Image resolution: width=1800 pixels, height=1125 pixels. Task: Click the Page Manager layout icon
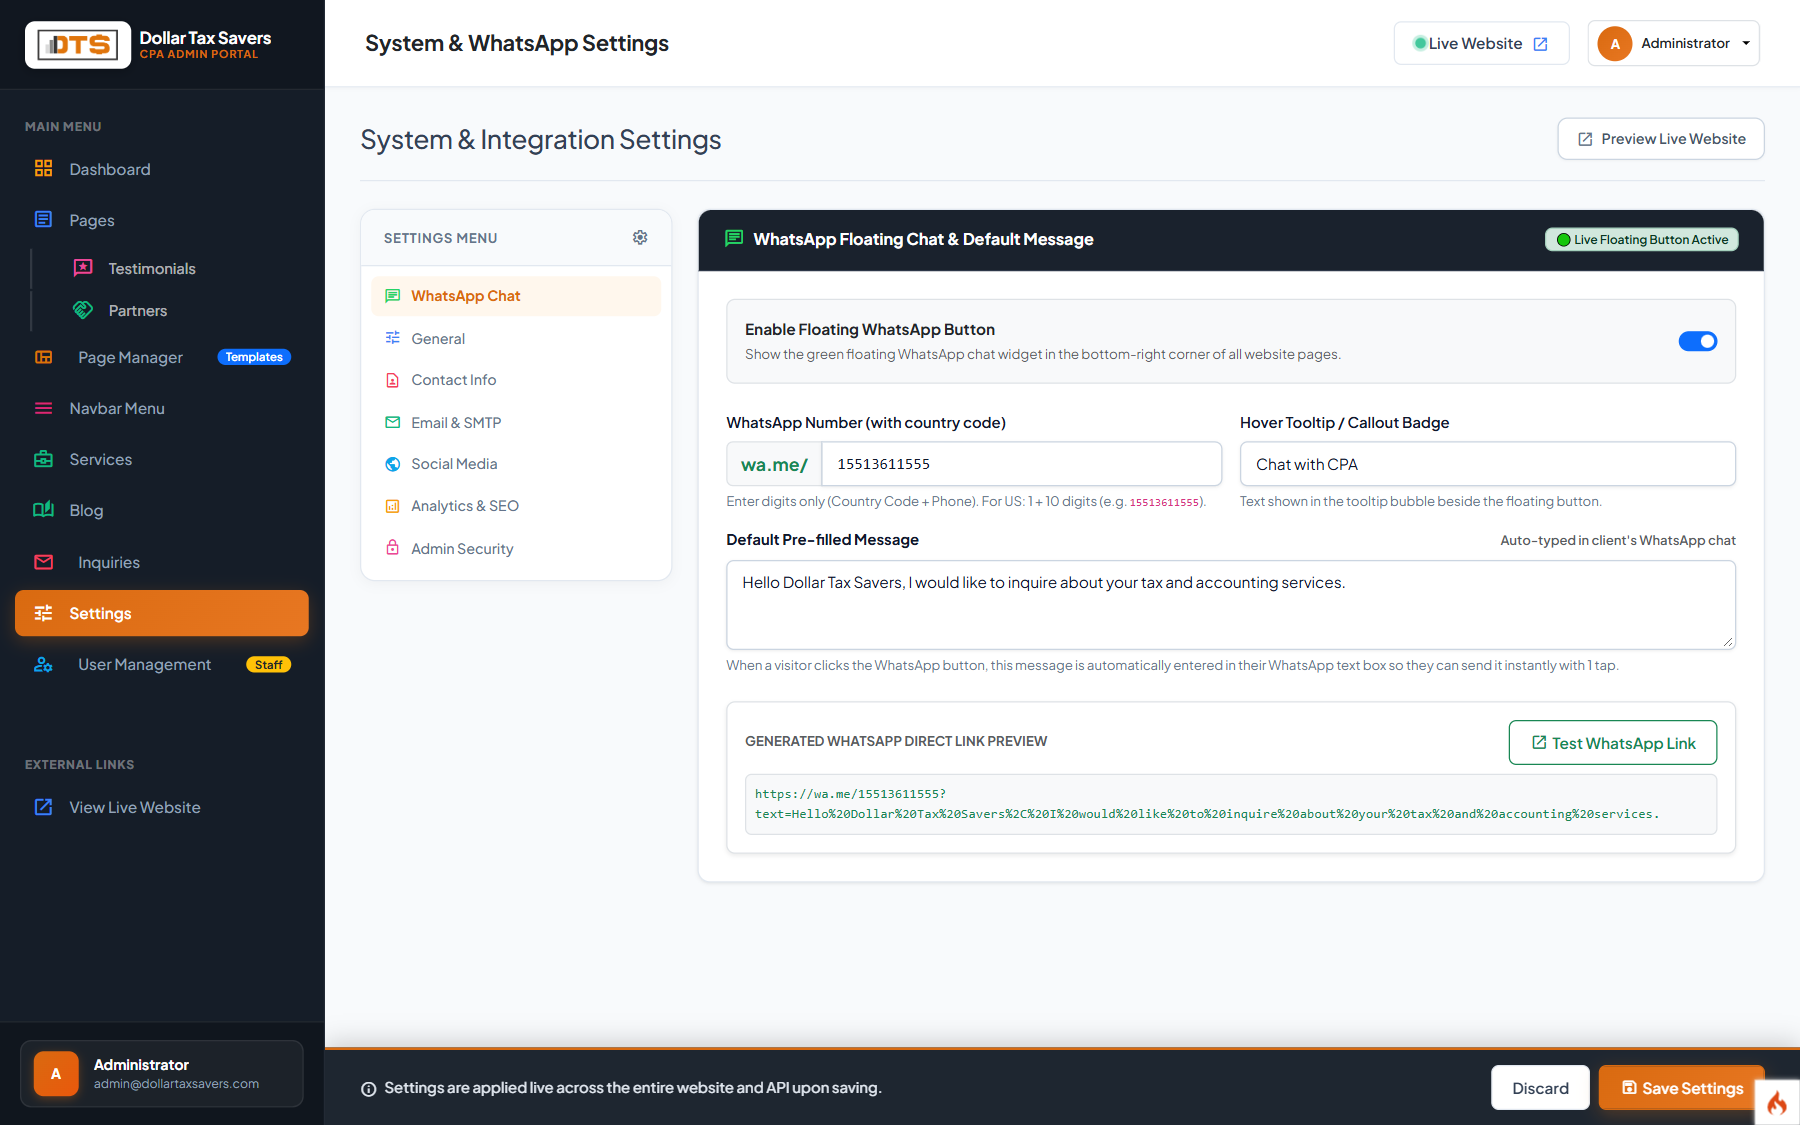(x=43, y=357)
